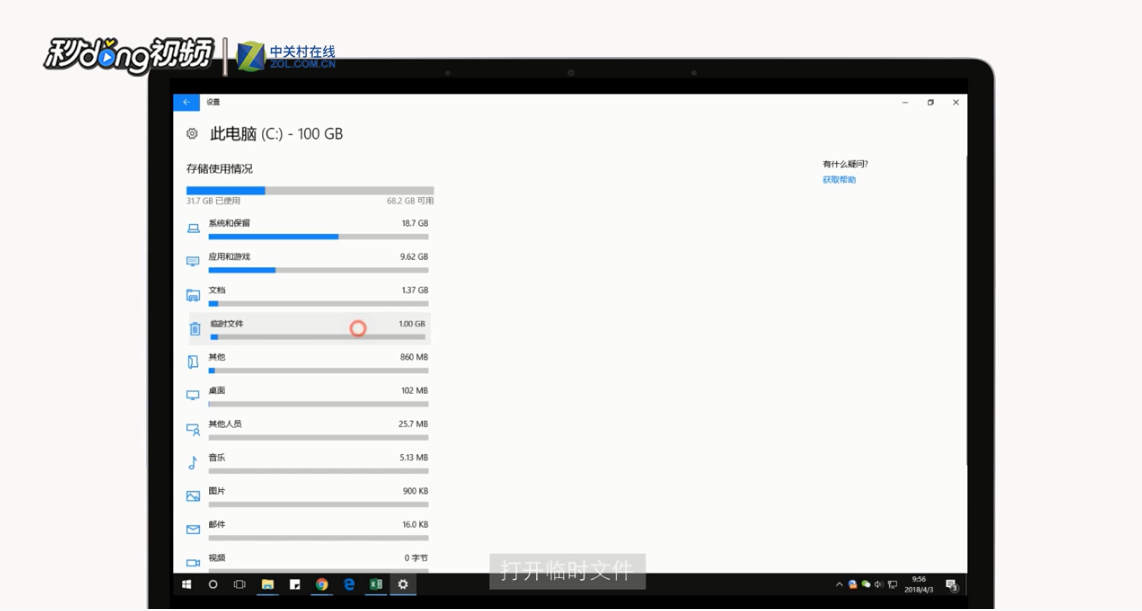The width and height of the screenshot is (1142, 611).
Task: Click the trash icon beside 临时文件
Action: 192,328
